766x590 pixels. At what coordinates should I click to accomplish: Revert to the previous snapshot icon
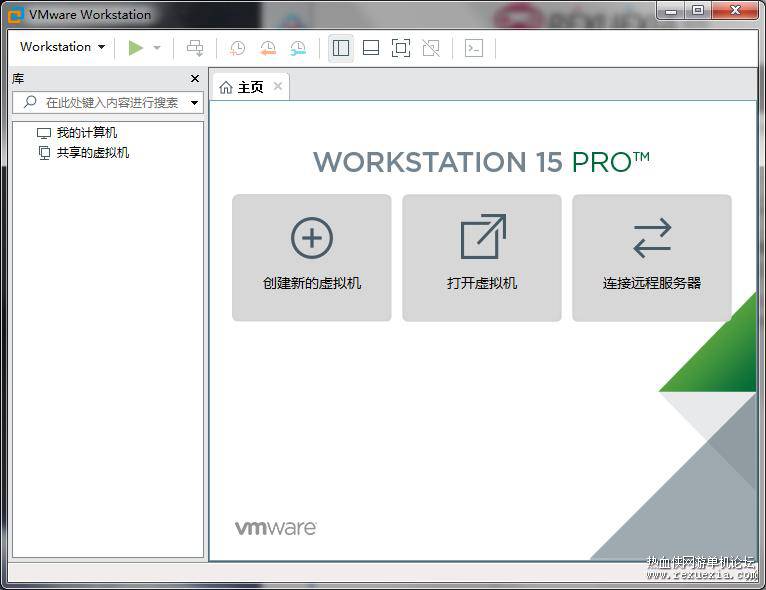(x=268, y=48)
